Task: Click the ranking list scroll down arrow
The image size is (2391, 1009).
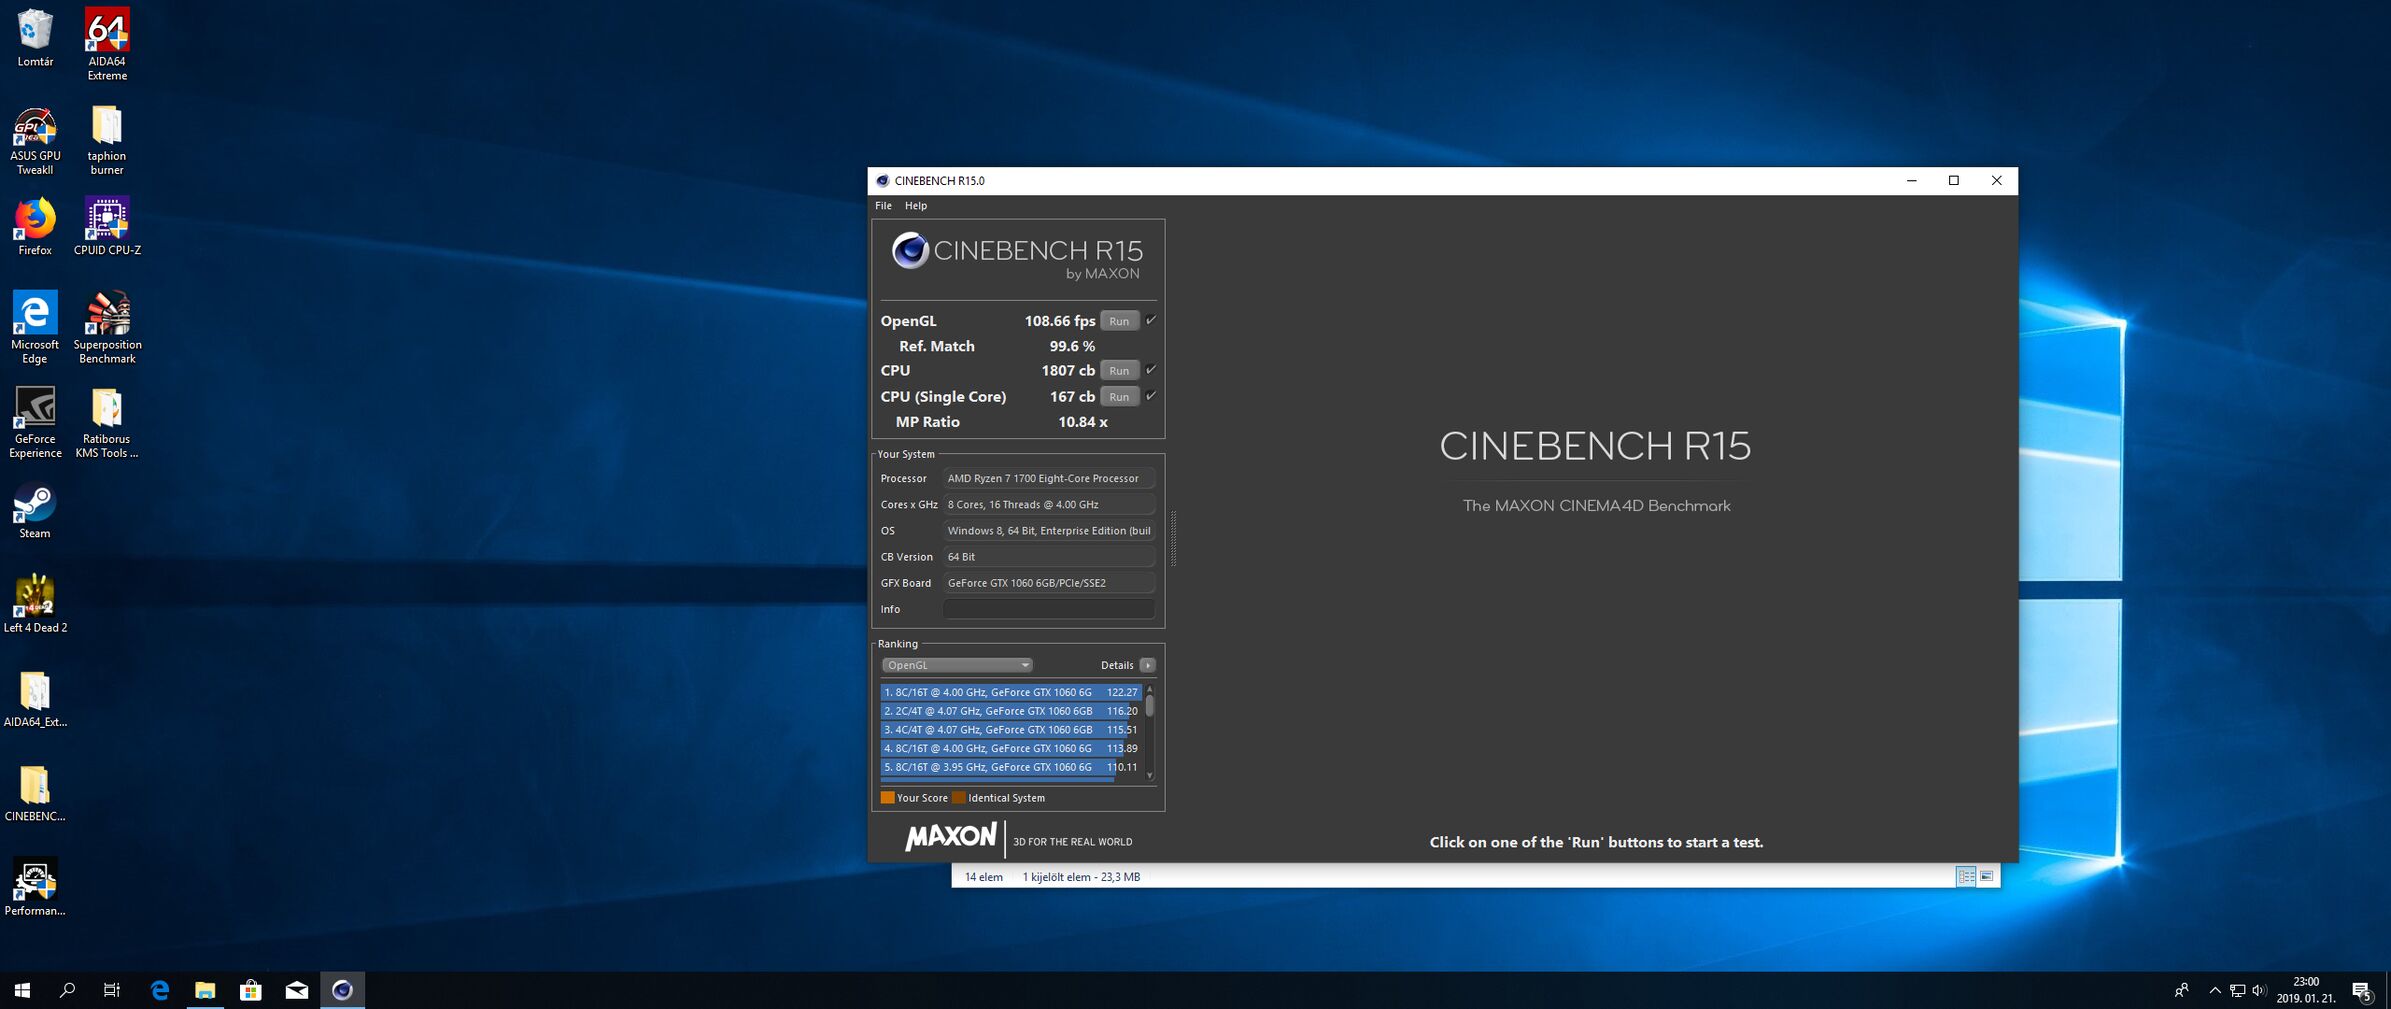Action: [1150, 775]
